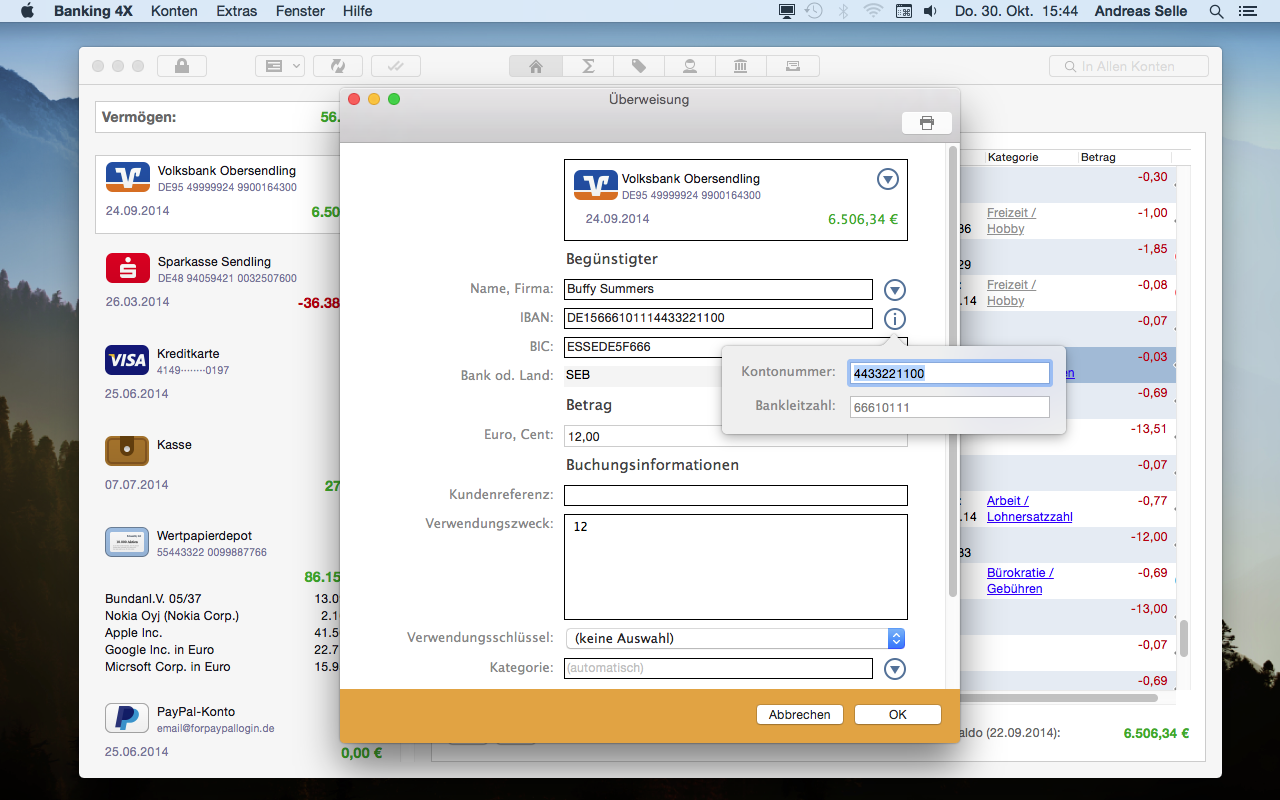Click the refresh accounts toolbar button

[x=338, y=66]
